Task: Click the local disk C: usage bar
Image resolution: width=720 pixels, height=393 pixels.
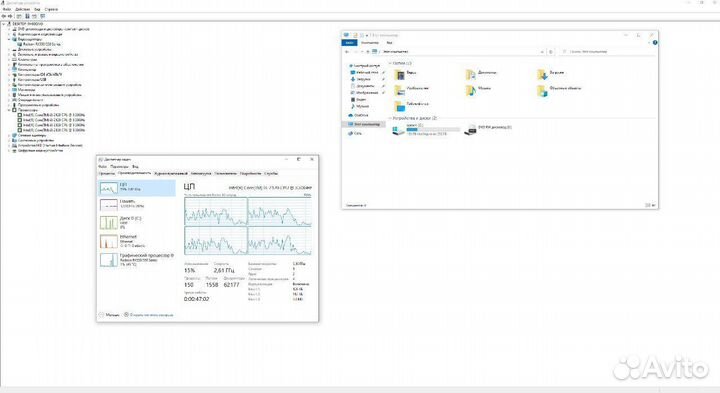Action: click(x=433, y=129)
